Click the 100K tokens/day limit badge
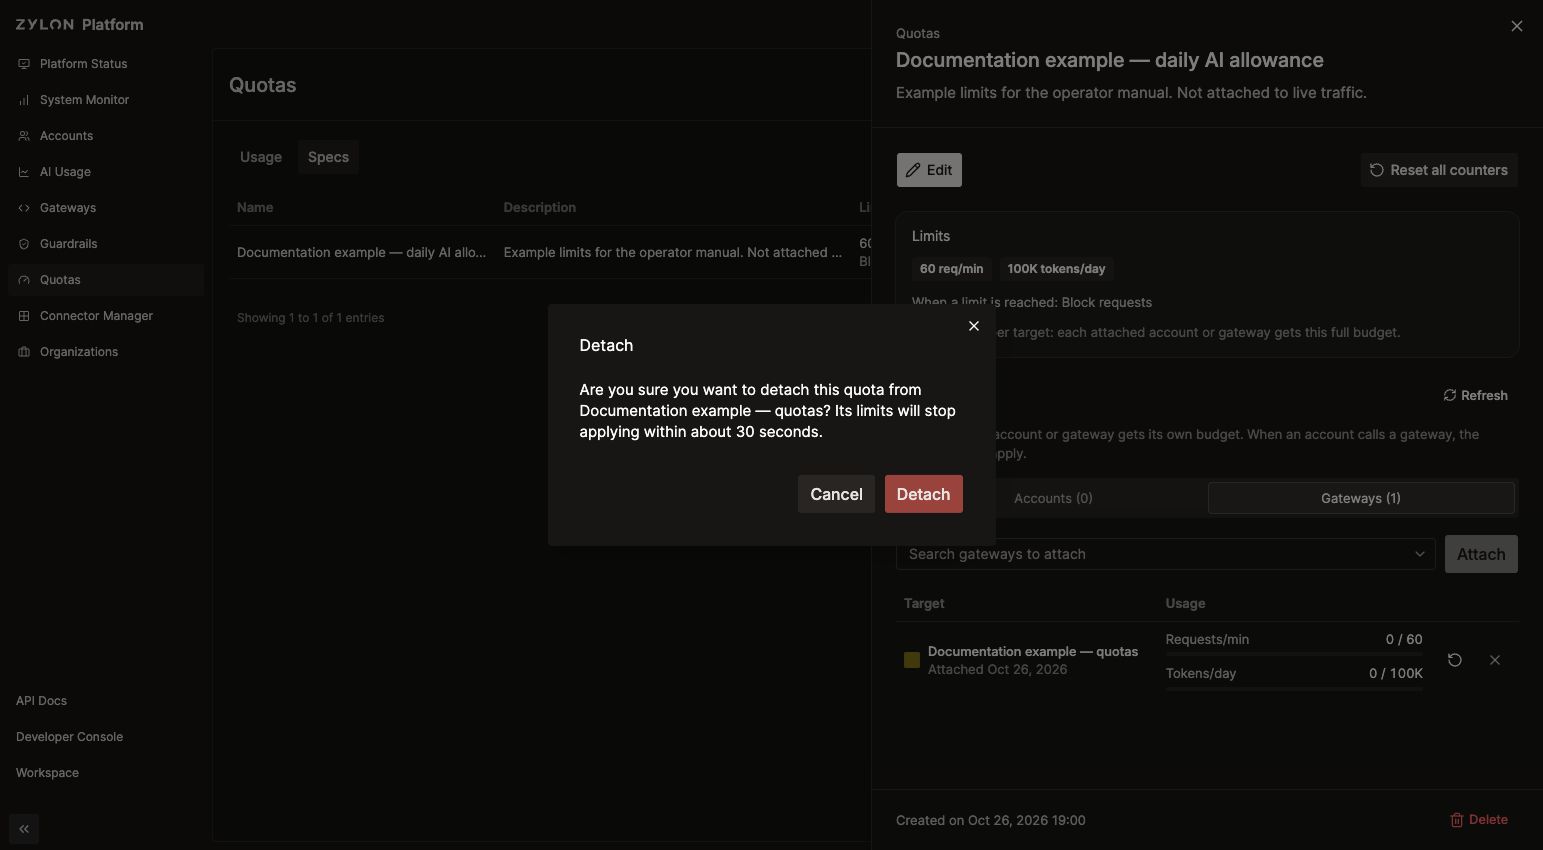This screenshot has width=1543, height=850. [1056, 269]
